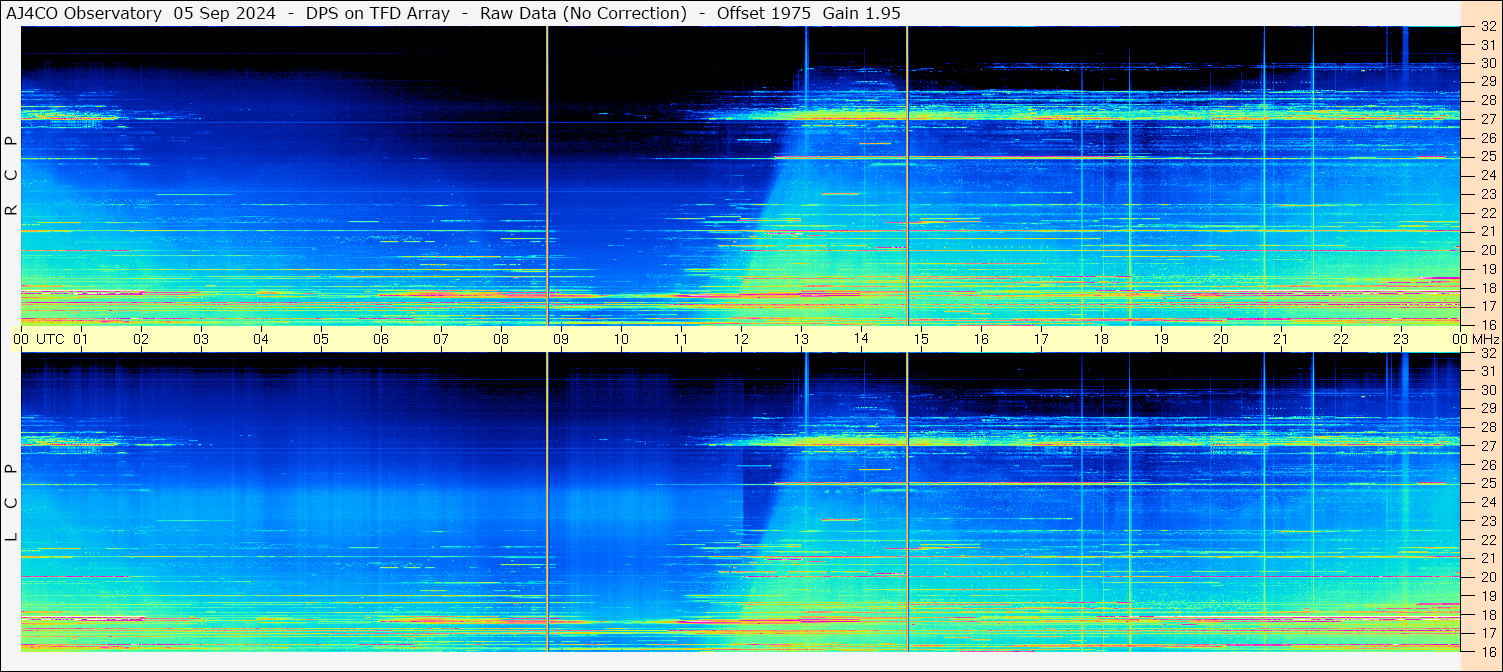The height and width of the screenshot is (672, 1503).
Task: Click the "17" hour label on time axis
Action: tap(1041, 339)
